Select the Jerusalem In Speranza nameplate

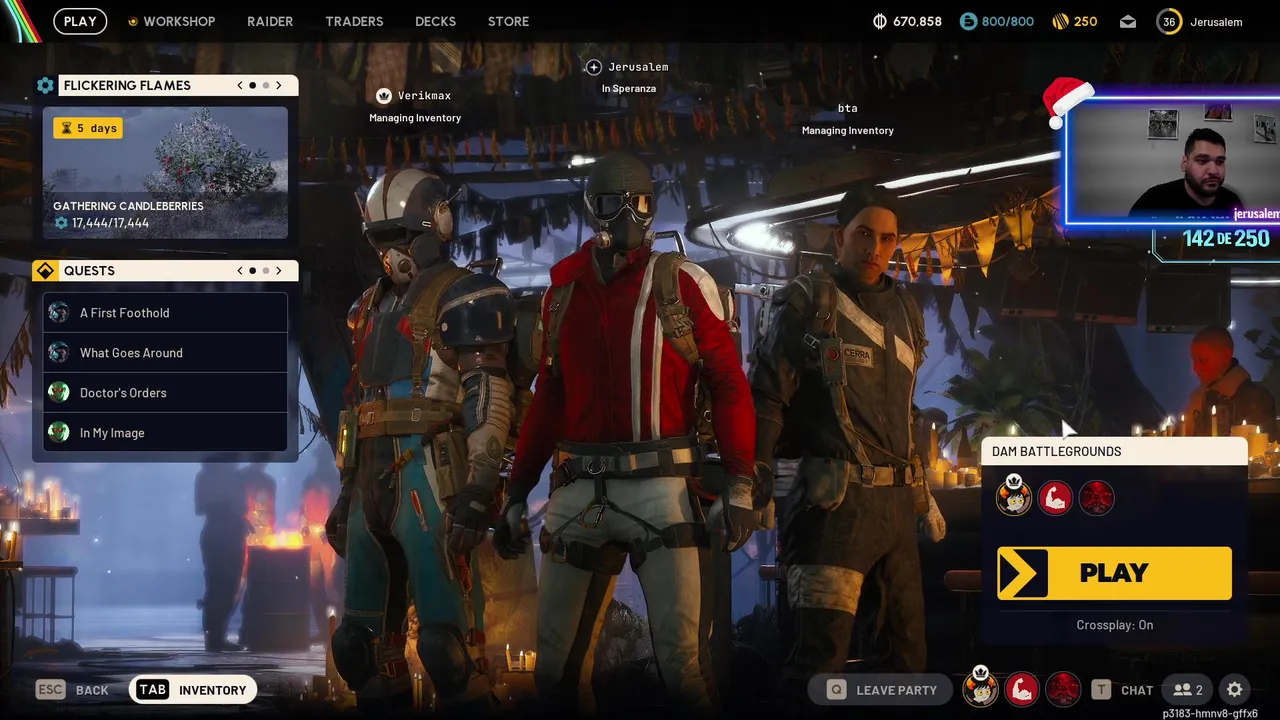click(x=628, y=77)
